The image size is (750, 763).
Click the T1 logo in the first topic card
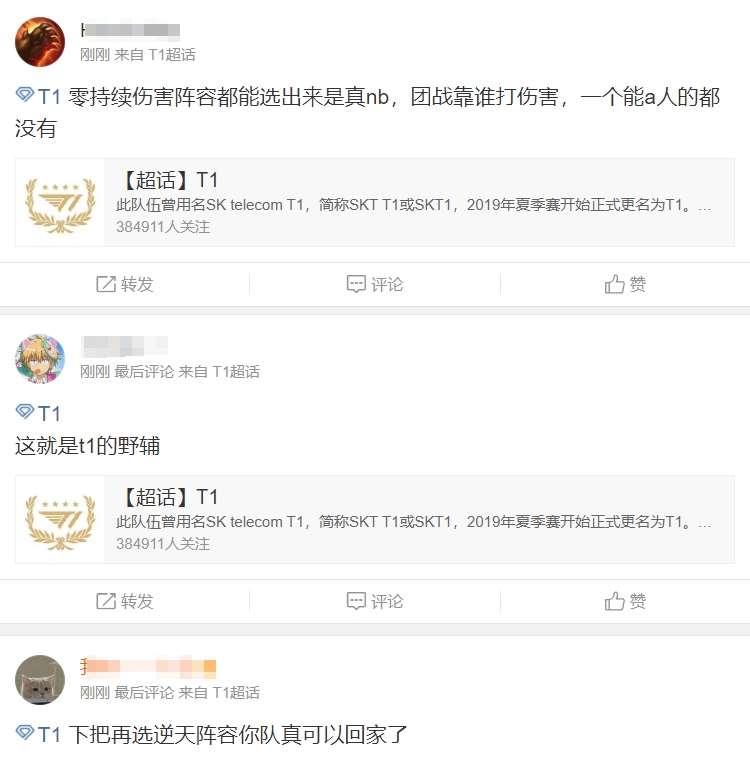[60, 204]
